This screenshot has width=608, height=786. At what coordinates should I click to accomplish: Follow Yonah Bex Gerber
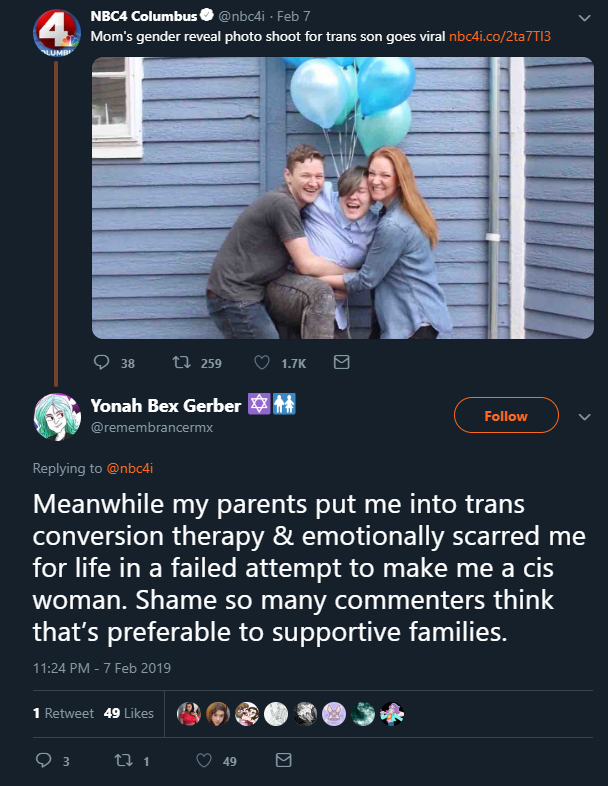point(506,415)
